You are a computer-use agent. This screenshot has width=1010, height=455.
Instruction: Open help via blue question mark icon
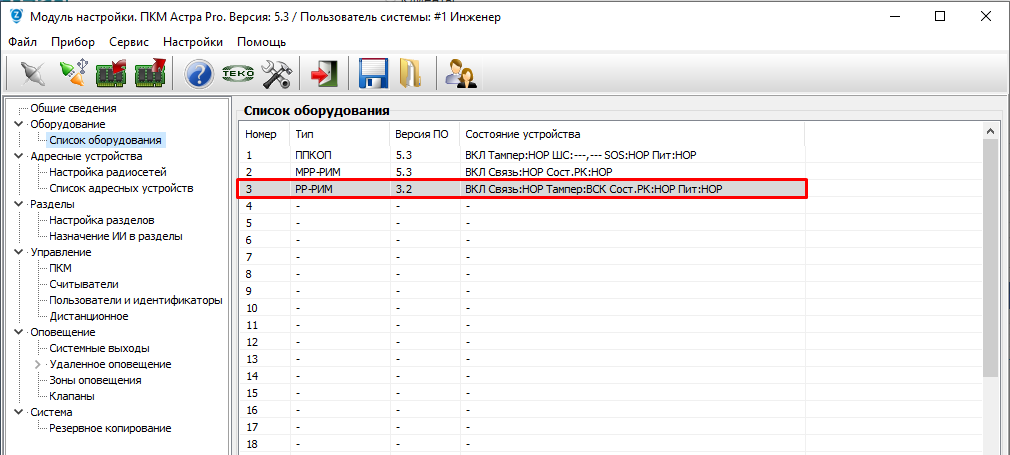click(x=200, y=75)
